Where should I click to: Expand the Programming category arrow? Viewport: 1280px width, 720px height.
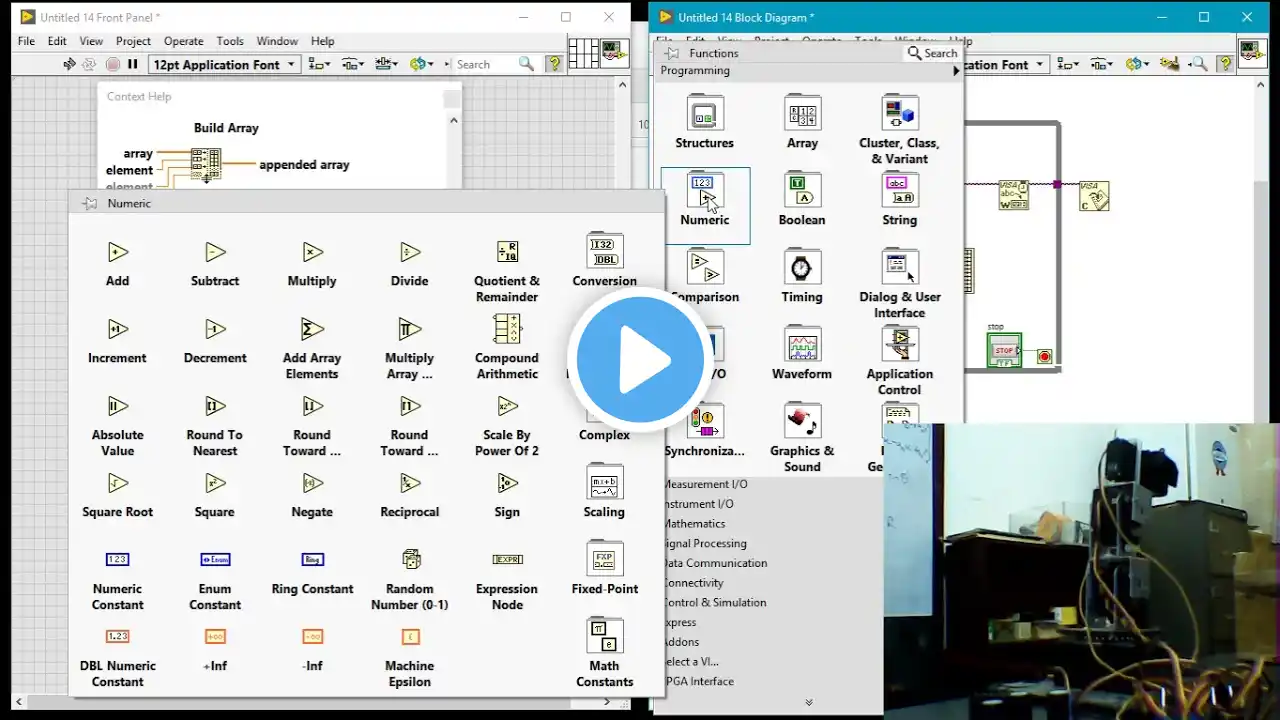(956, 71)
